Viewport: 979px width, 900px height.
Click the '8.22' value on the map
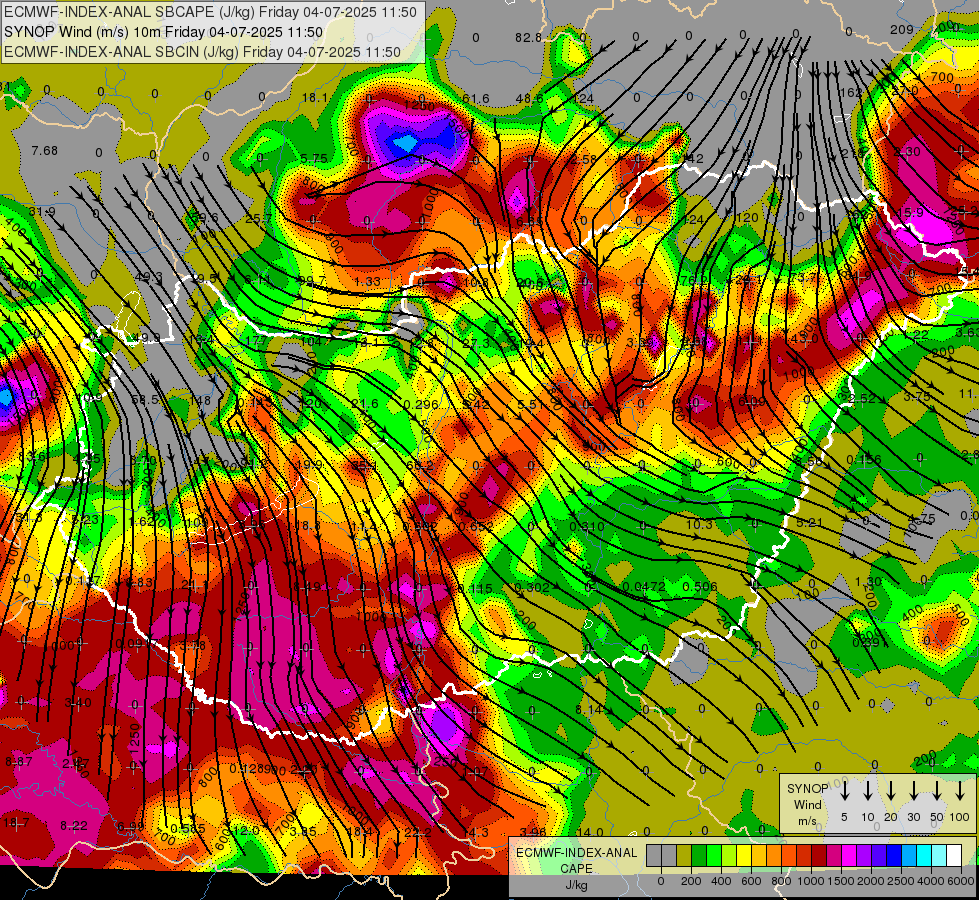74,826
